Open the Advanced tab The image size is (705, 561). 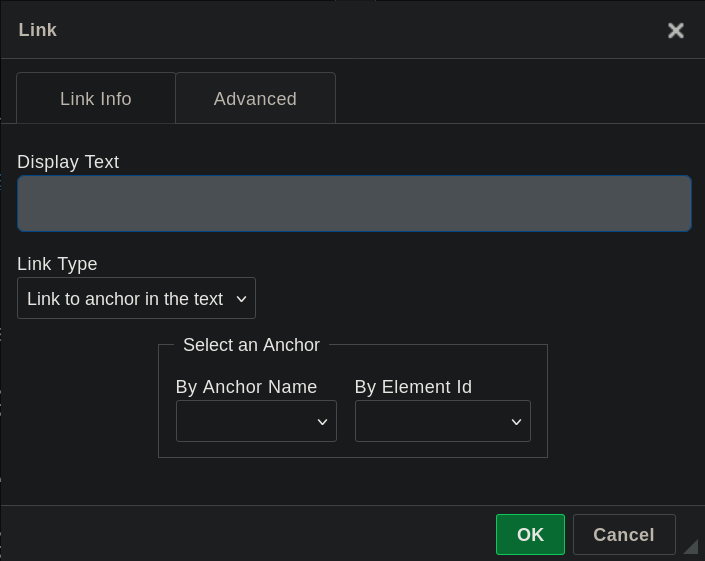255,99
